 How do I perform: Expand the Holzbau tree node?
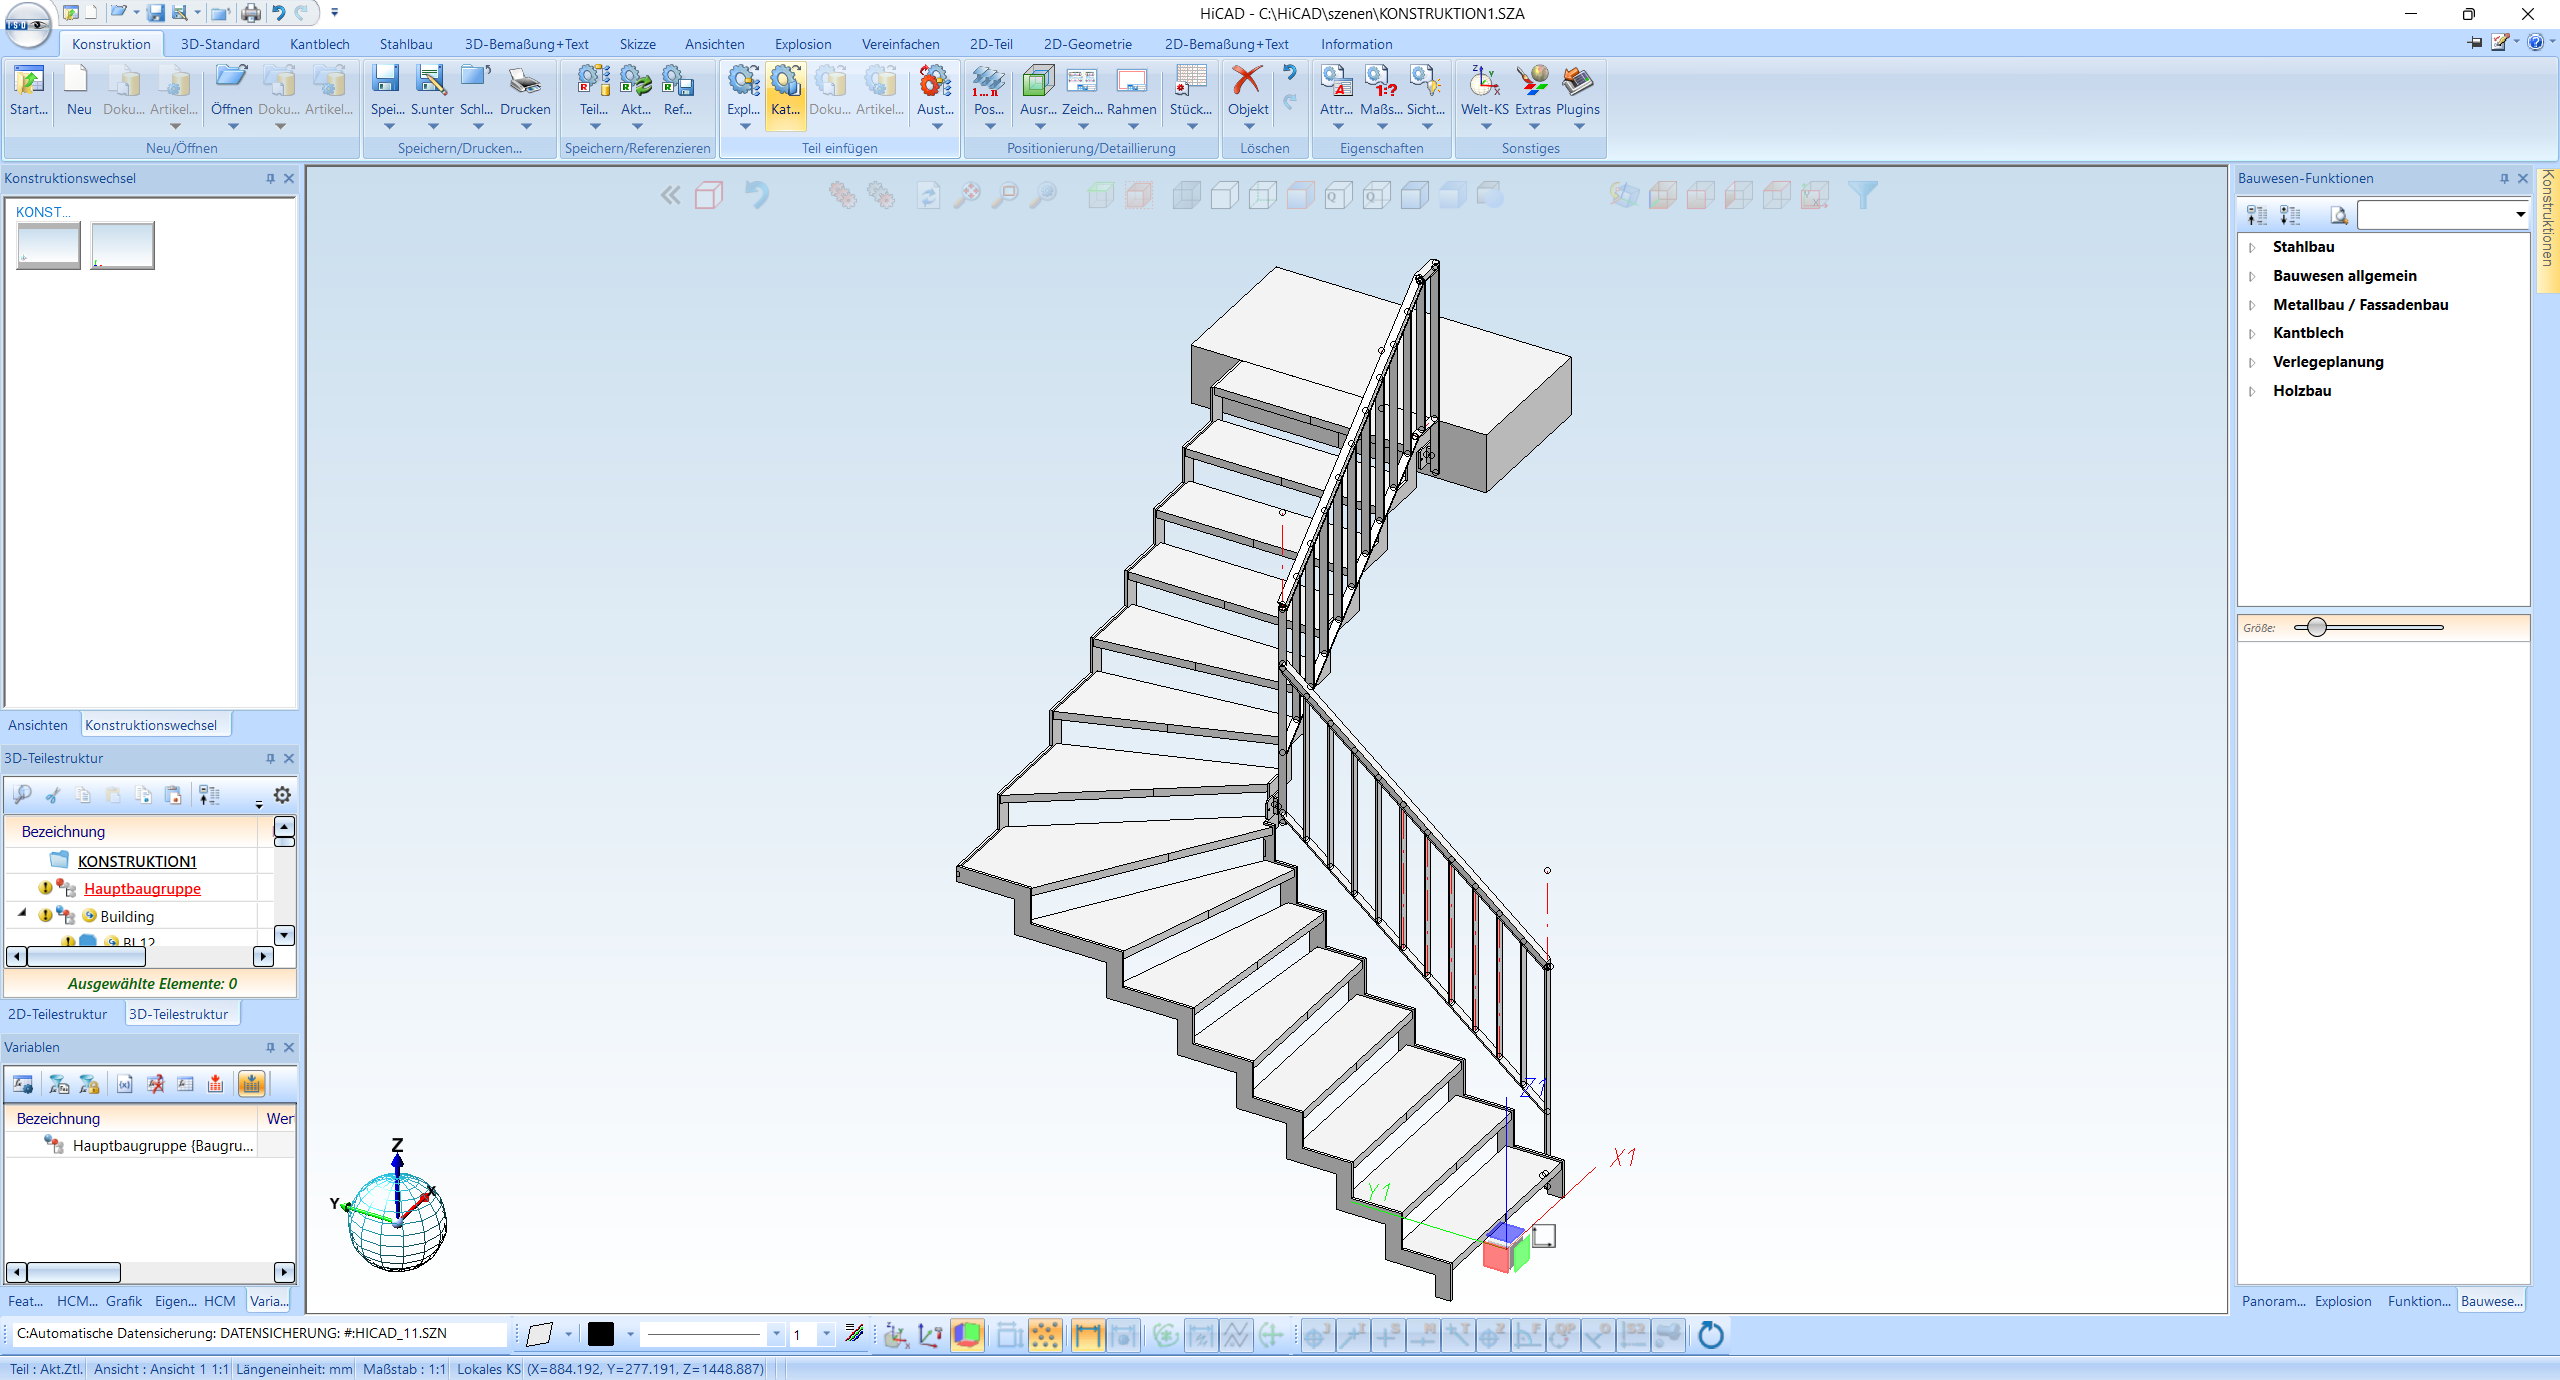tap(2252, 391)
